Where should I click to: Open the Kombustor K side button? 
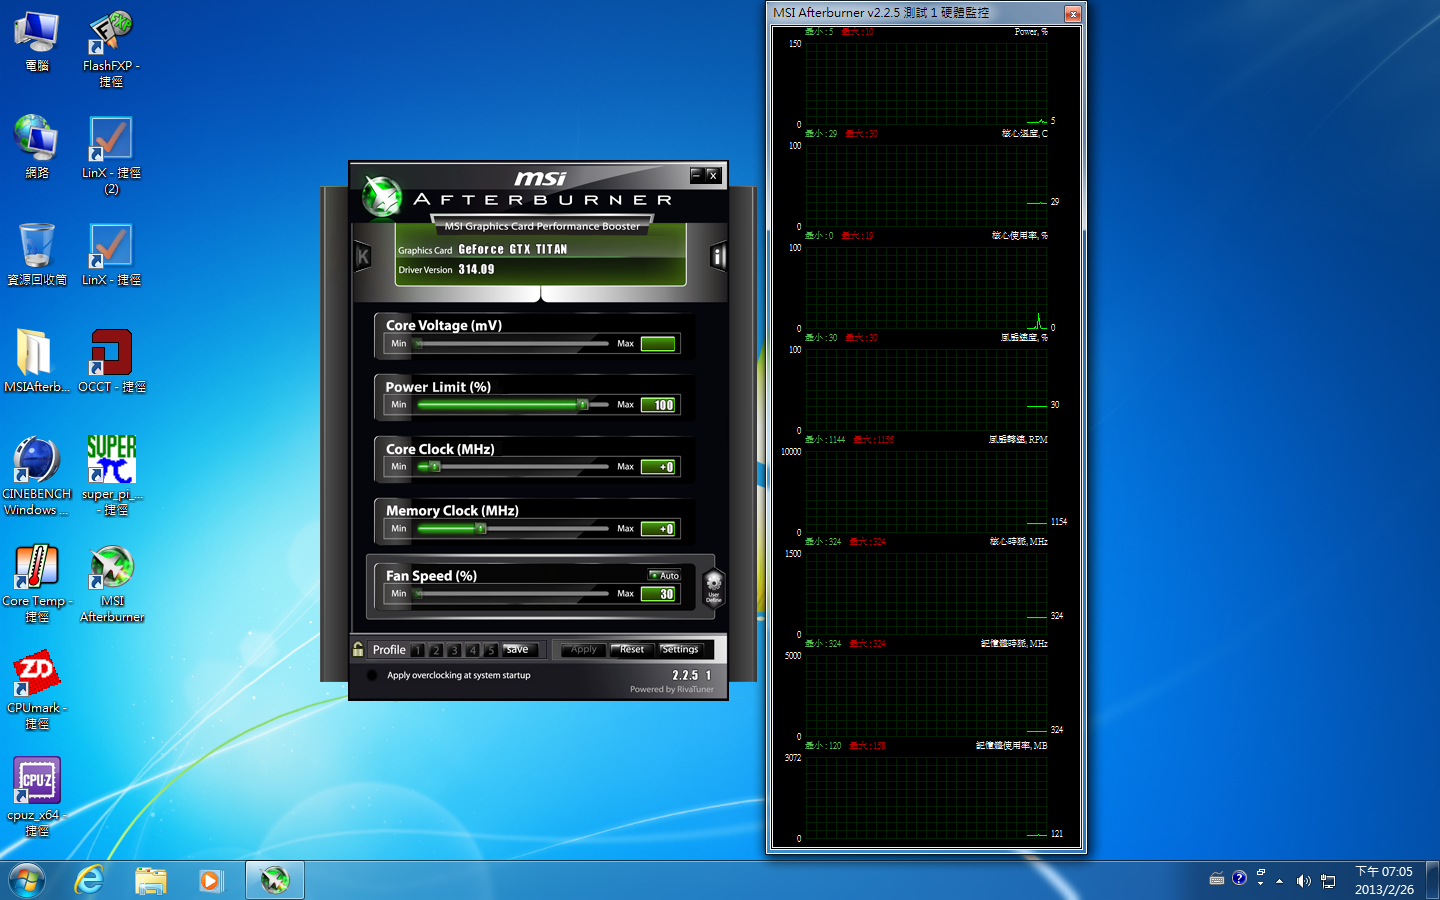[363, 257]
